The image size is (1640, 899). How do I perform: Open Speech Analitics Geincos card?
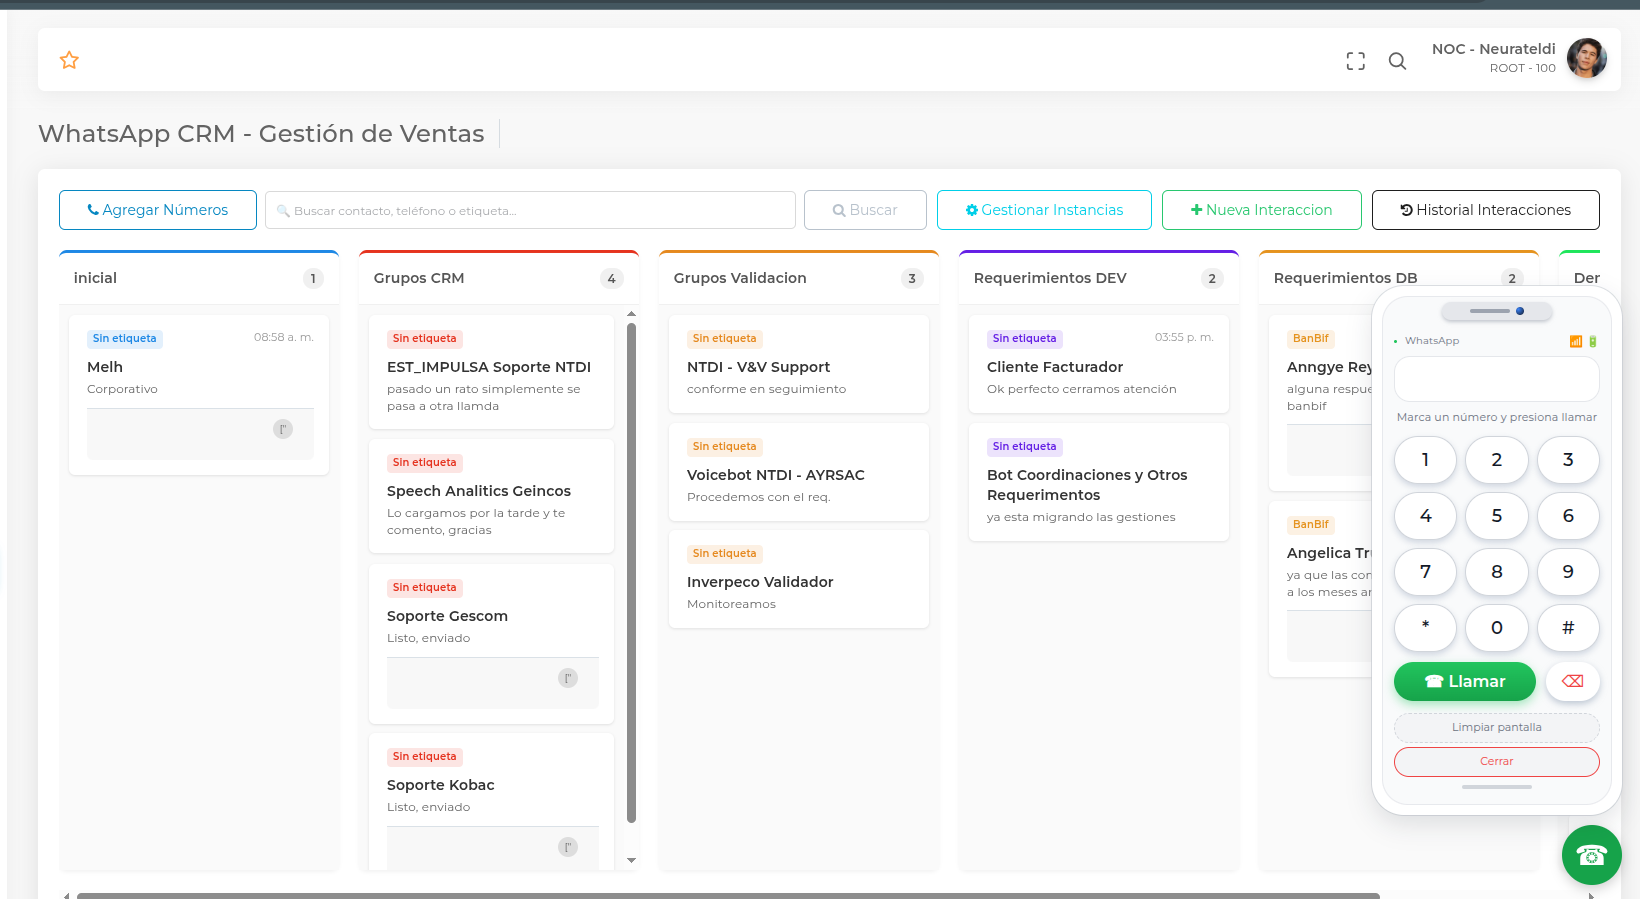pos(491,496)
